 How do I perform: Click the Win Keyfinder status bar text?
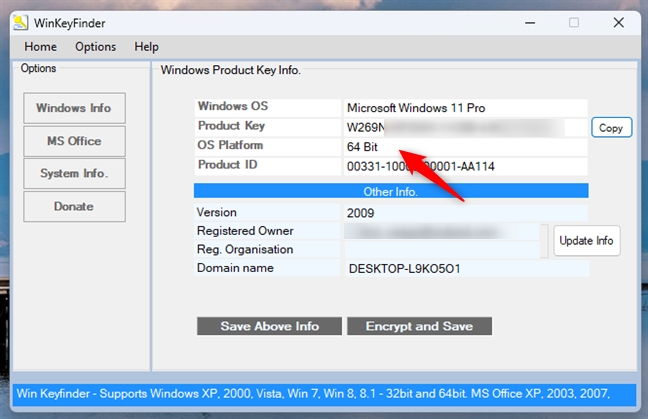(x=313, y=393)
